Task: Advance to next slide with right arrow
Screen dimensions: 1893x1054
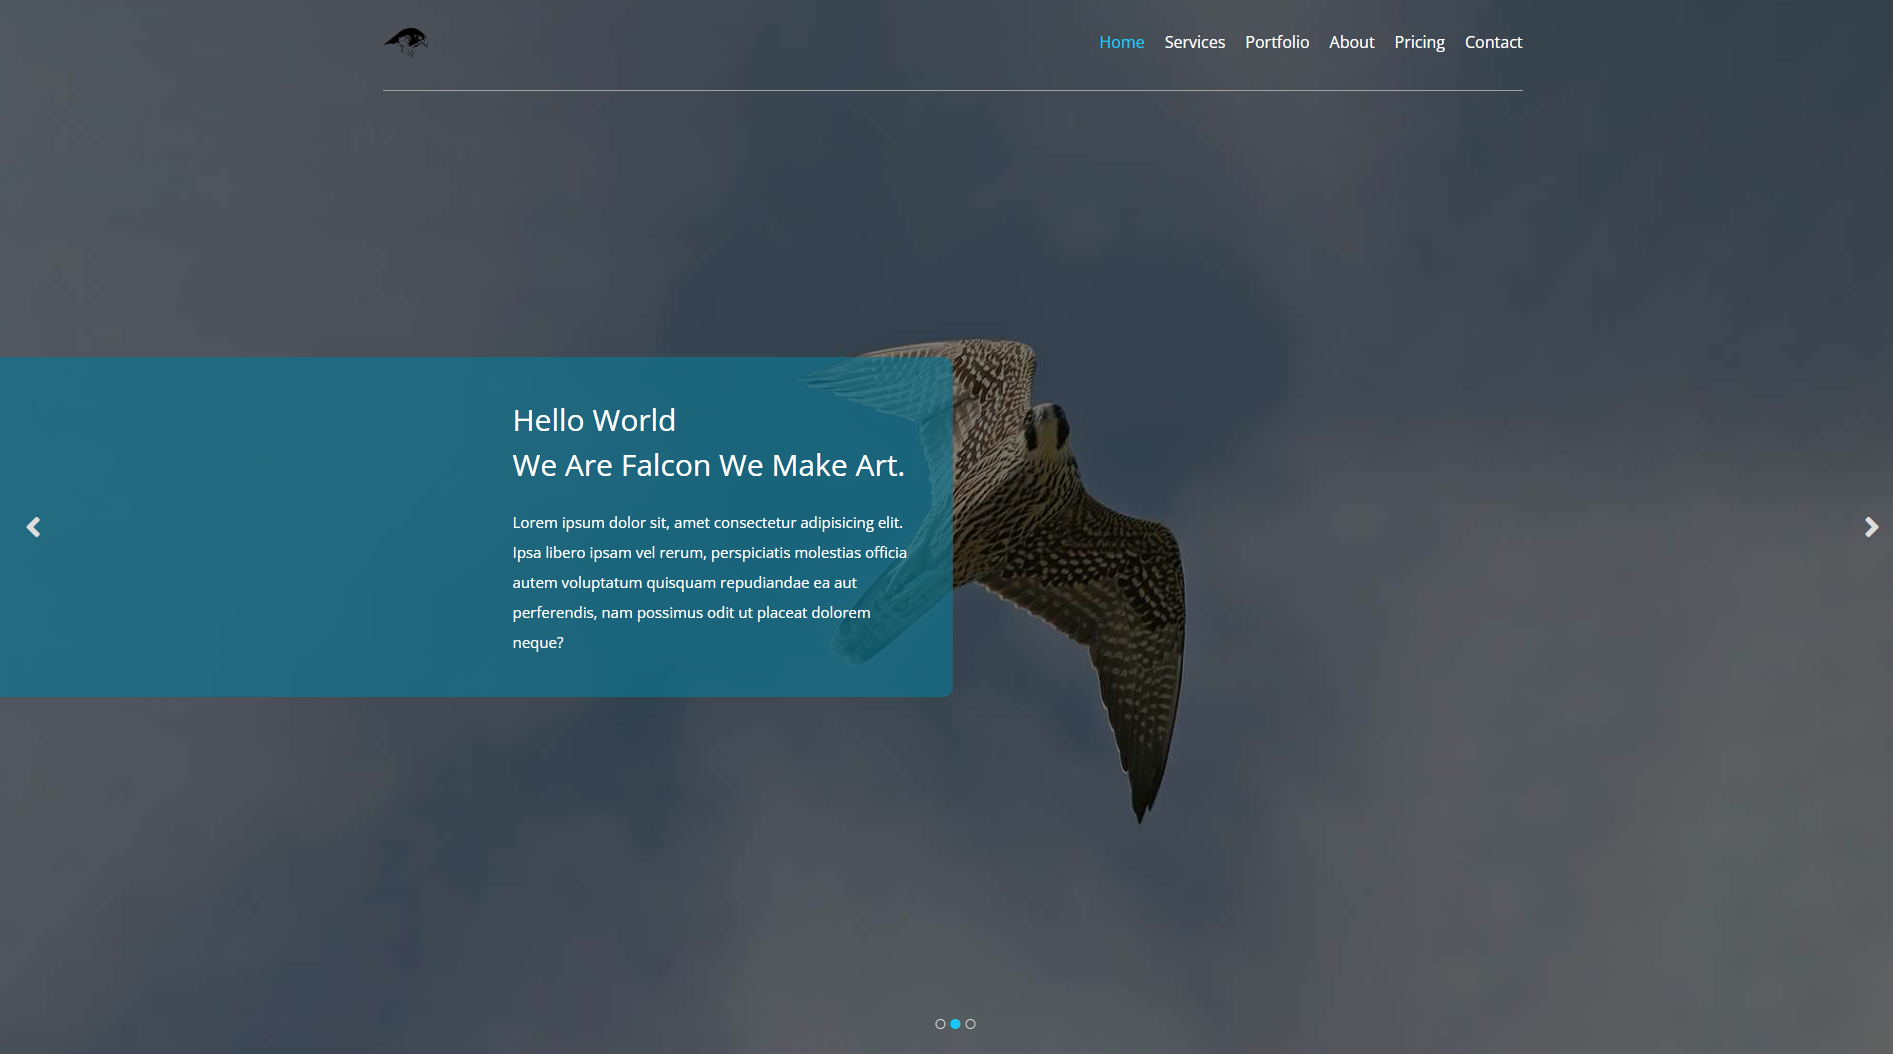Action: click(x=1871, y=527)
